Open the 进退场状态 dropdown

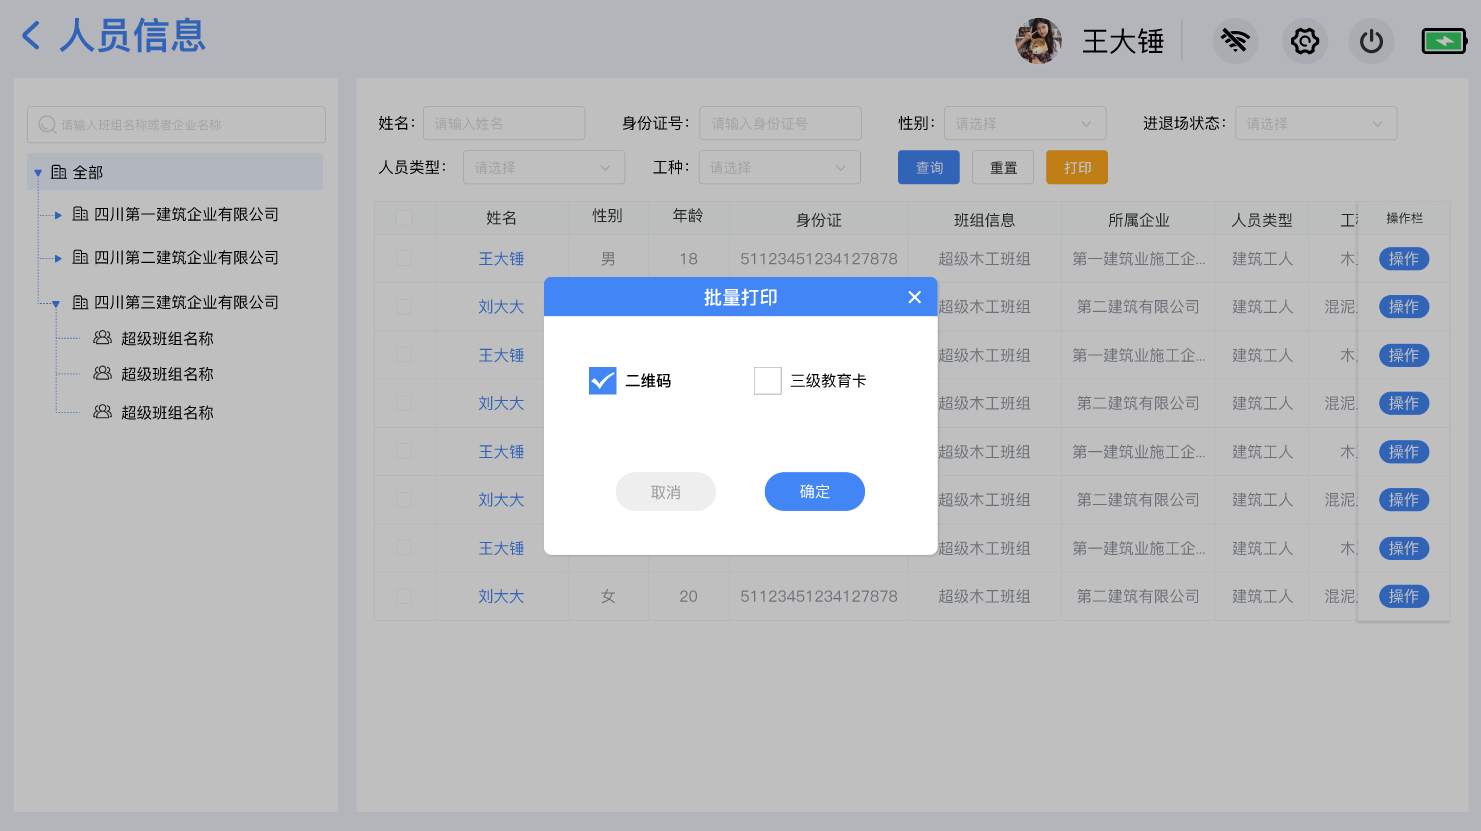click(x=1315, y=123)
